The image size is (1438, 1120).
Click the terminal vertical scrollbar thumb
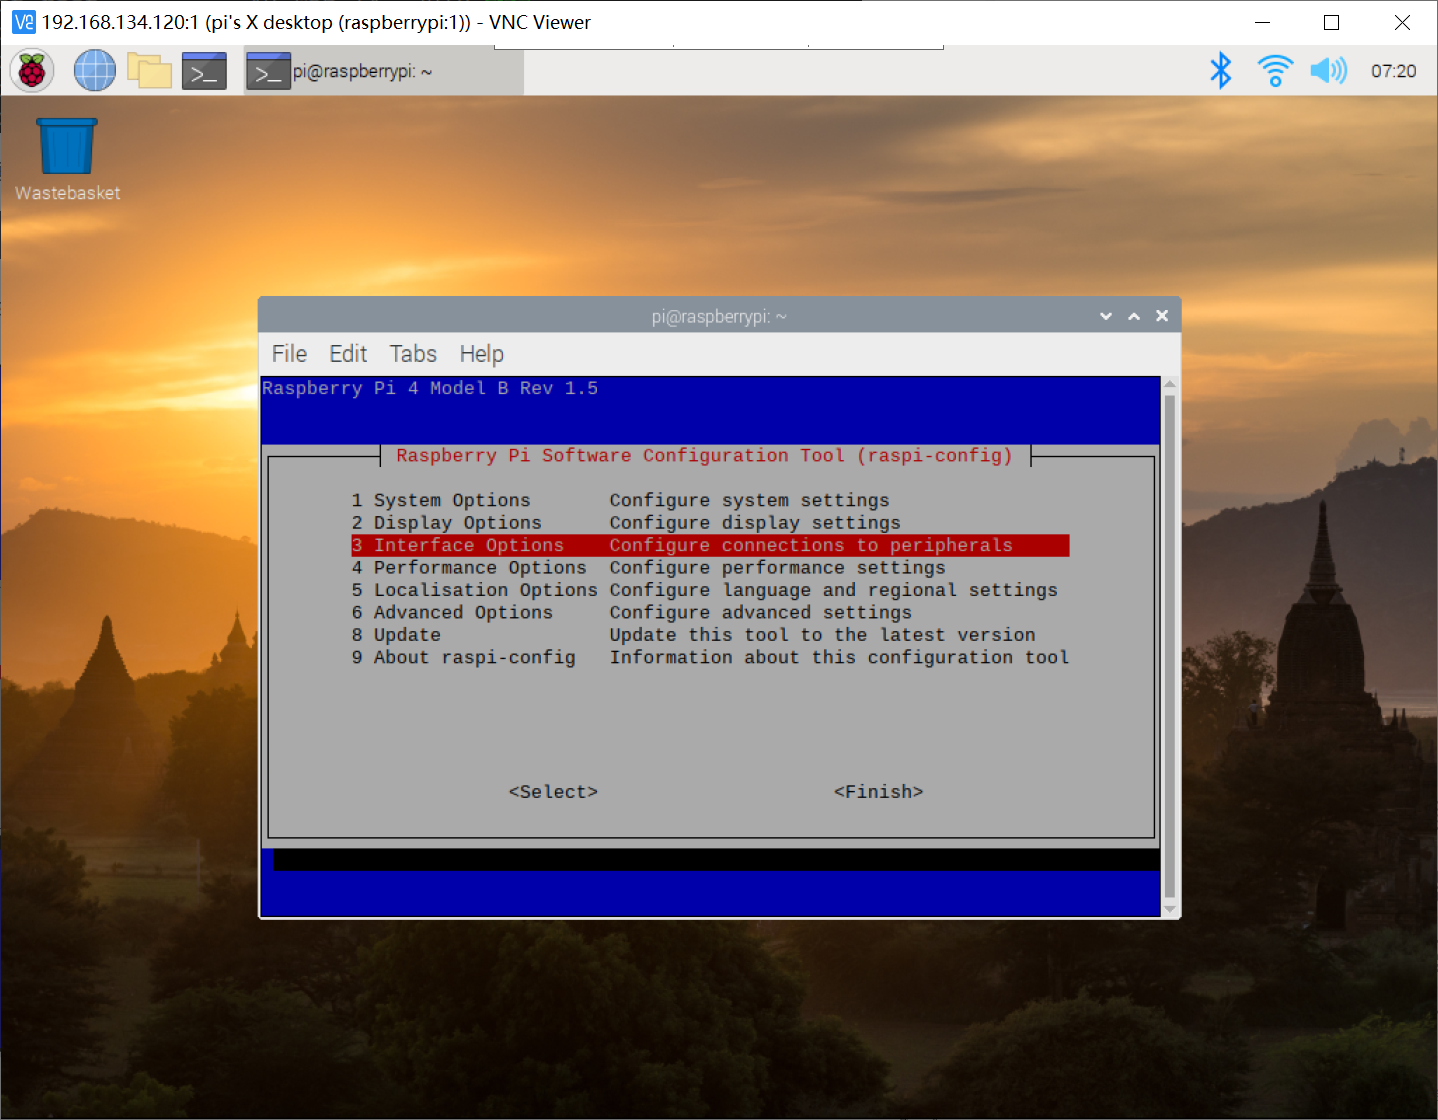pos(1170,646)
